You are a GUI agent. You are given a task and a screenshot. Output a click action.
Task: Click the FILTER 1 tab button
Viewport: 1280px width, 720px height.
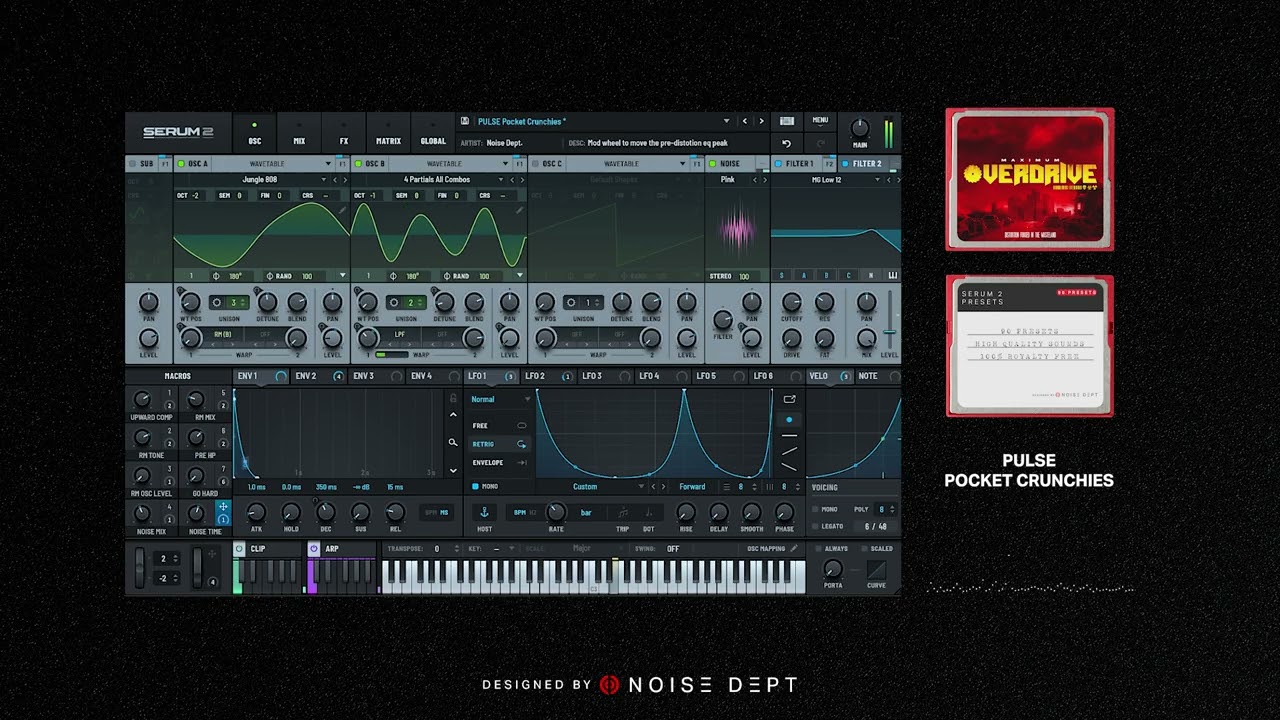click(x=799, y=163)
